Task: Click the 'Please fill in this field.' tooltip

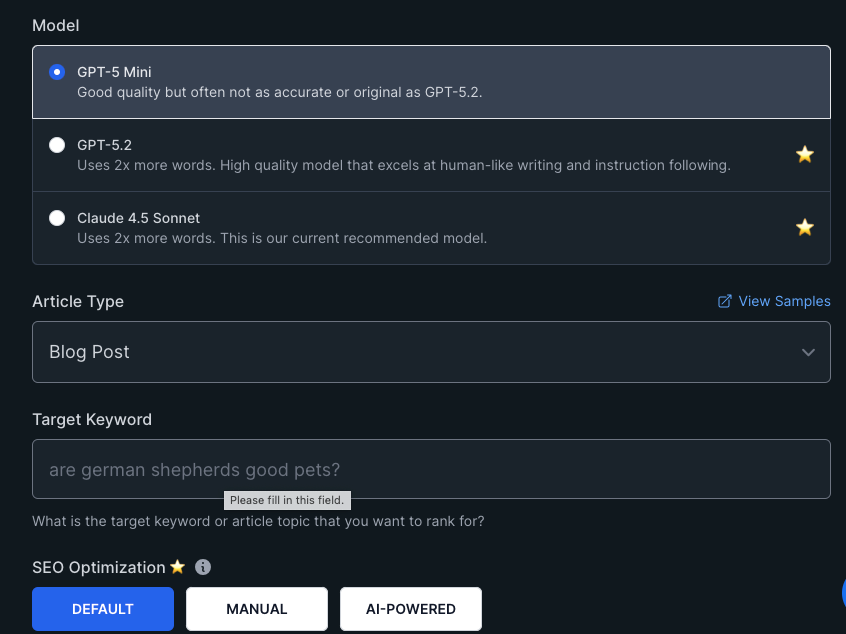Action: coord(287,500)
